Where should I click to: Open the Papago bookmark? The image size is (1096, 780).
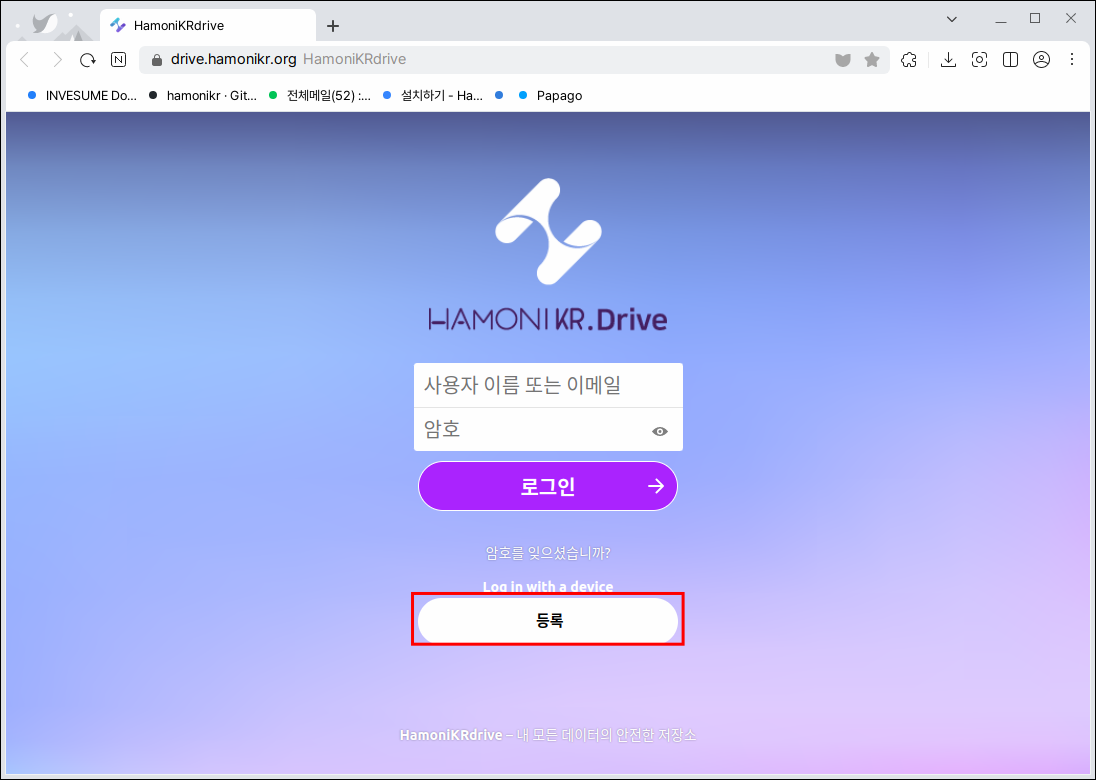tap(558, 96)
